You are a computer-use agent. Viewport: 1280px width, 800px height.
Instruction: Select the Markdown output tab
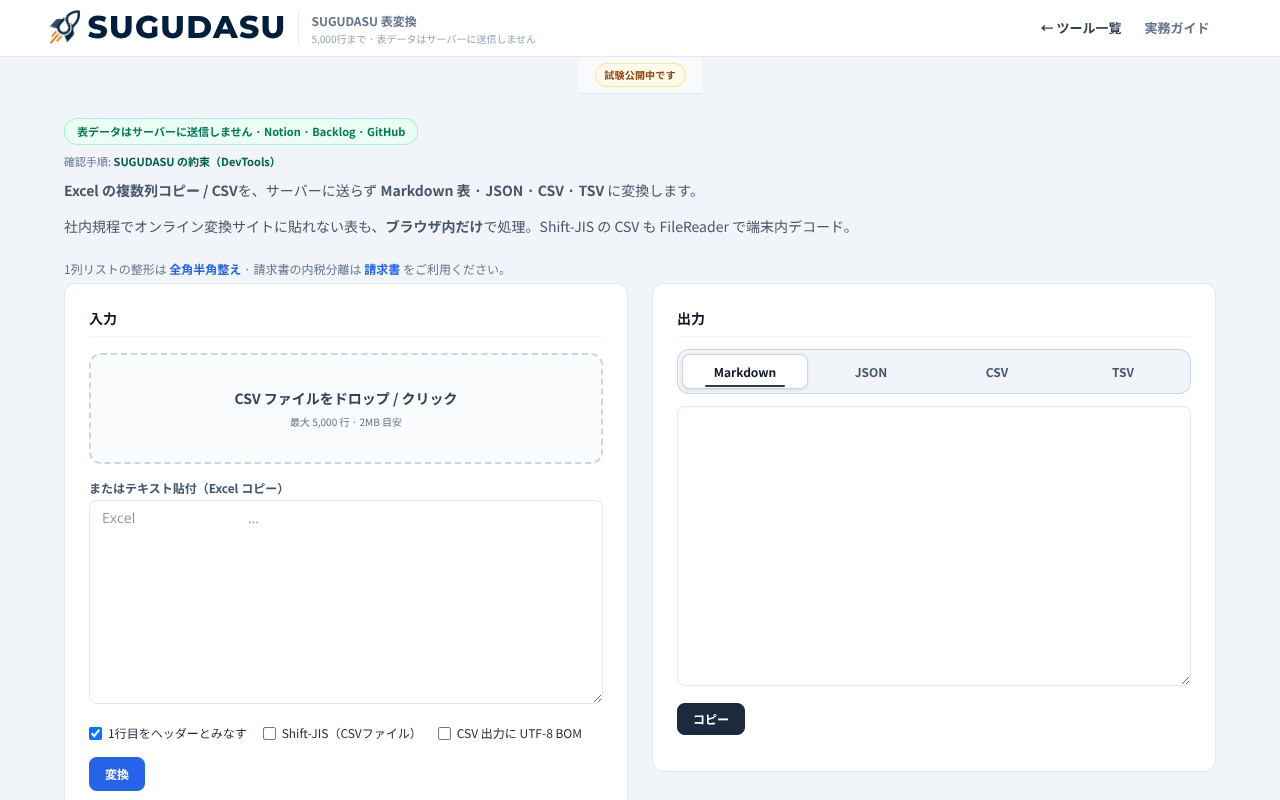[x=745, y=372]
